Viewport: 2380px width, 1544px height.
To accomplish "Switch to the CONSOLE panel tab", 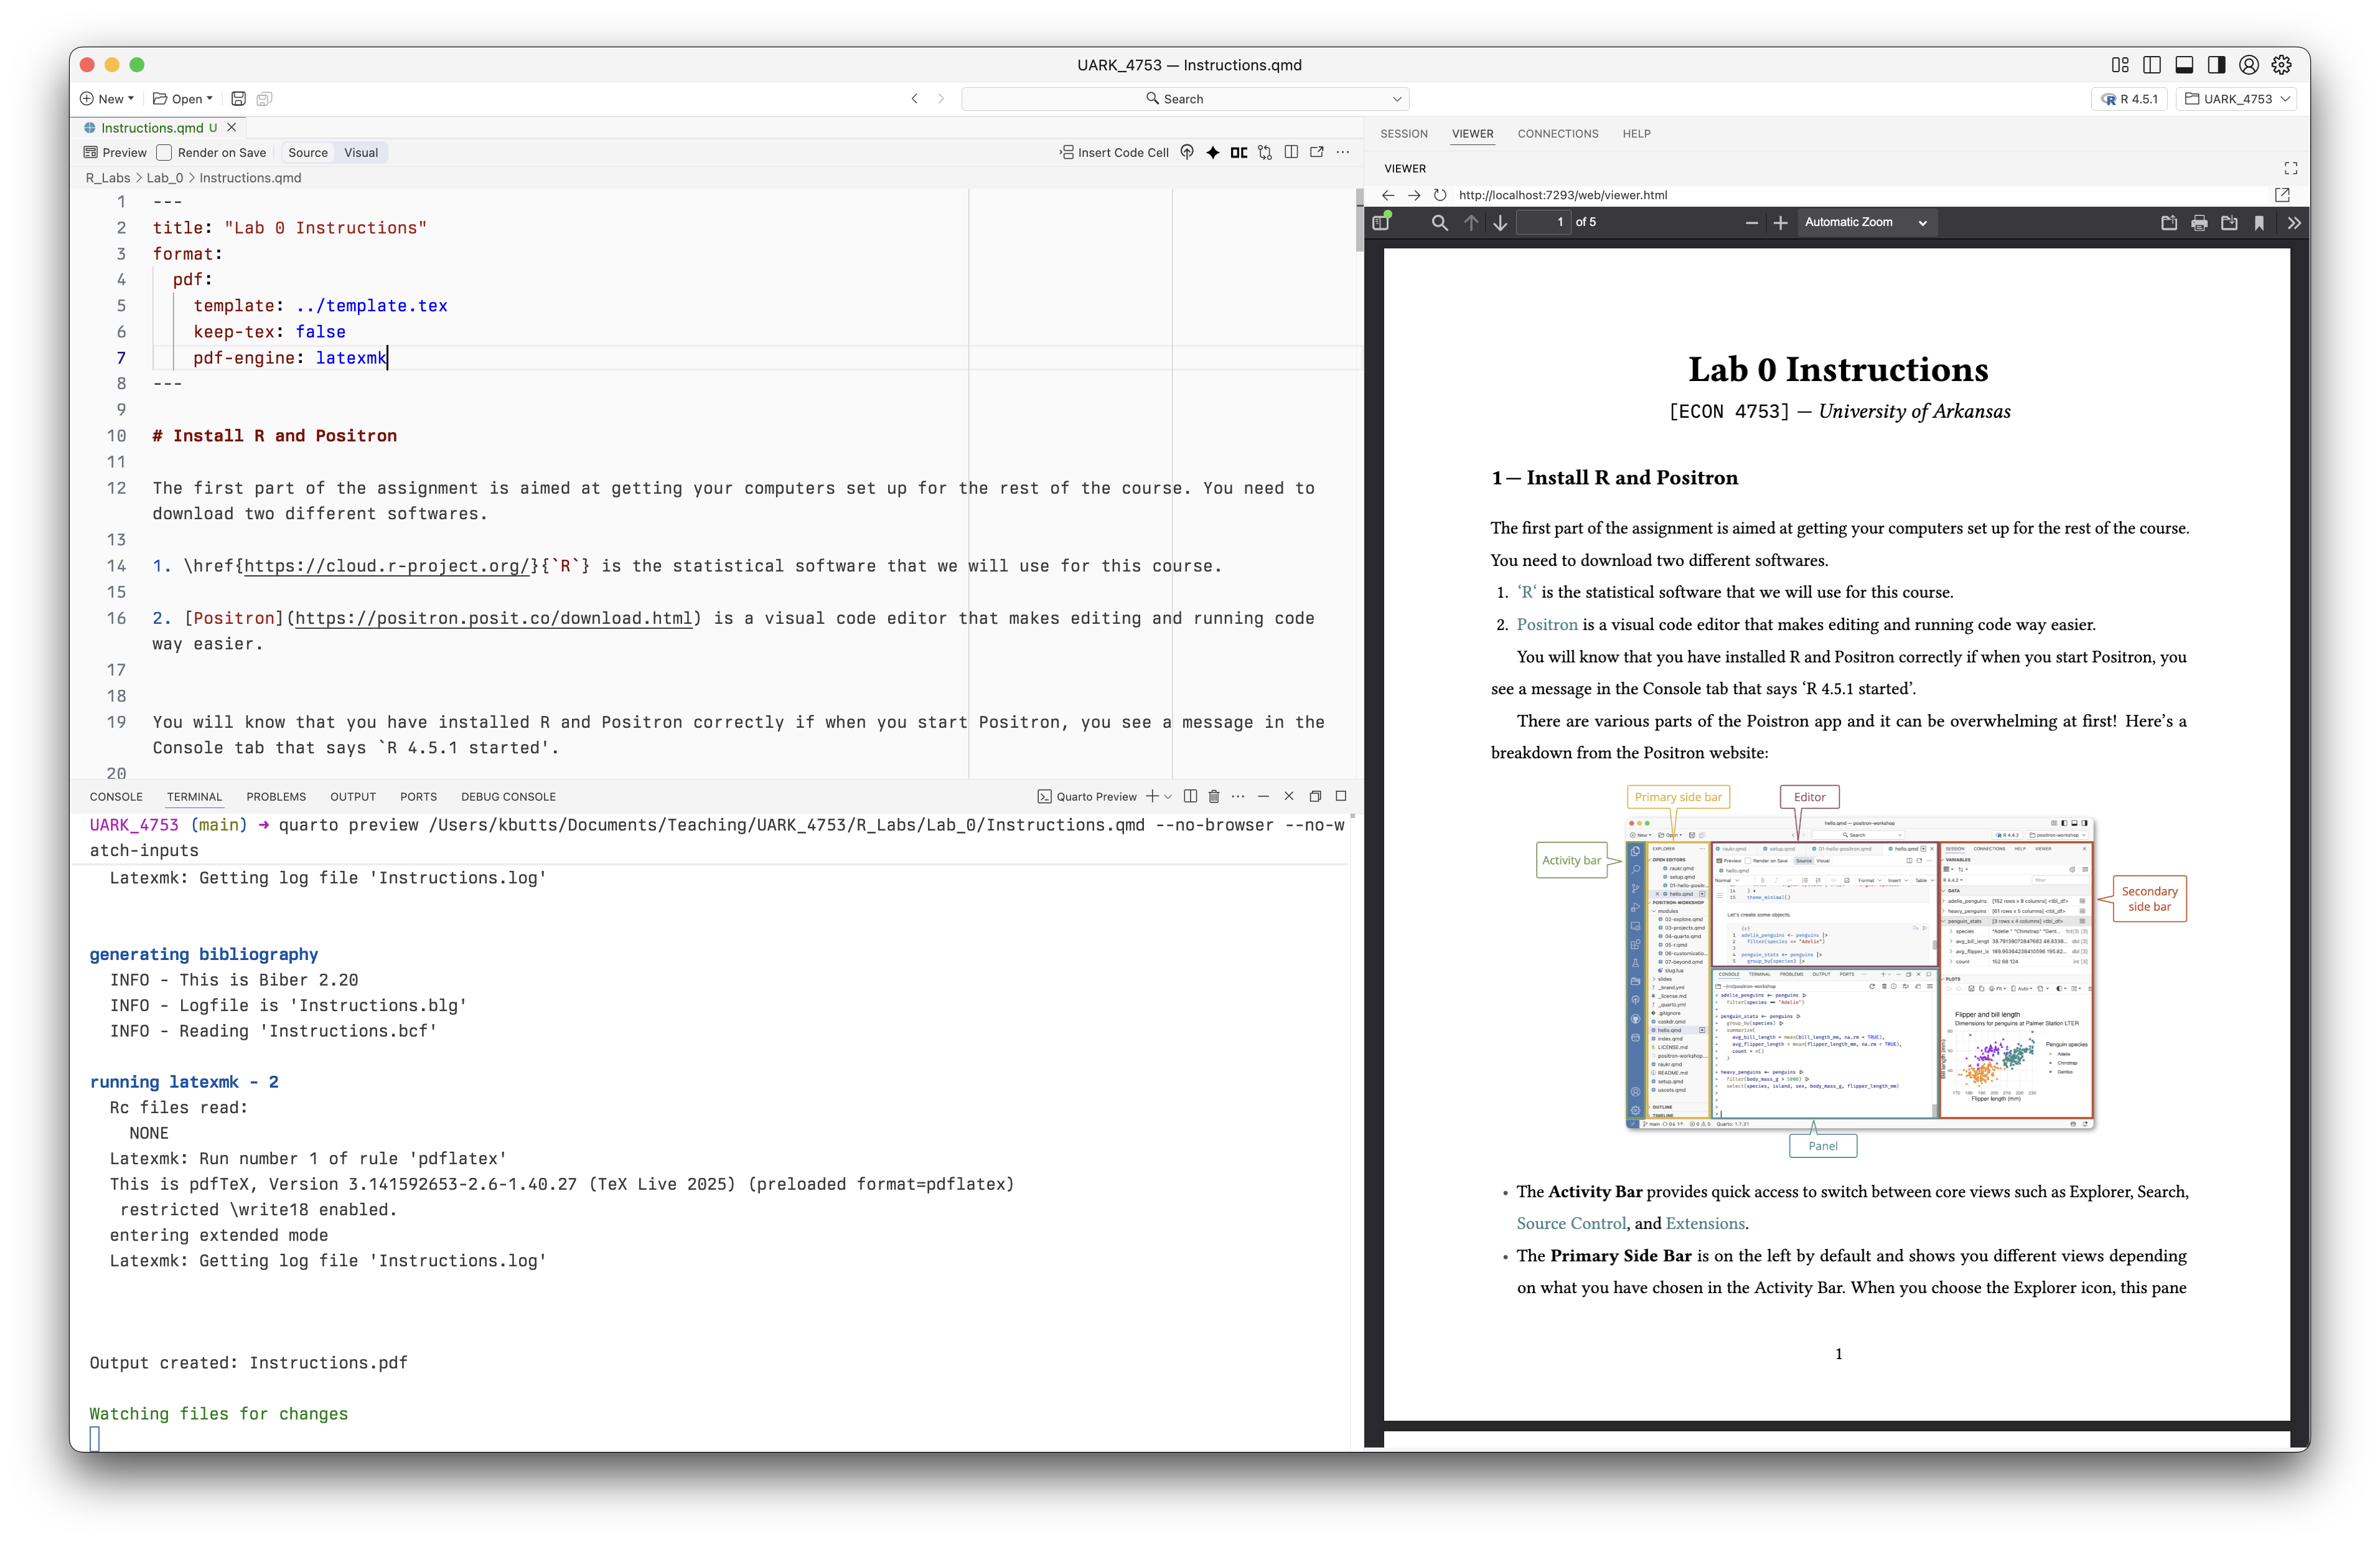I will click(116, 797).
